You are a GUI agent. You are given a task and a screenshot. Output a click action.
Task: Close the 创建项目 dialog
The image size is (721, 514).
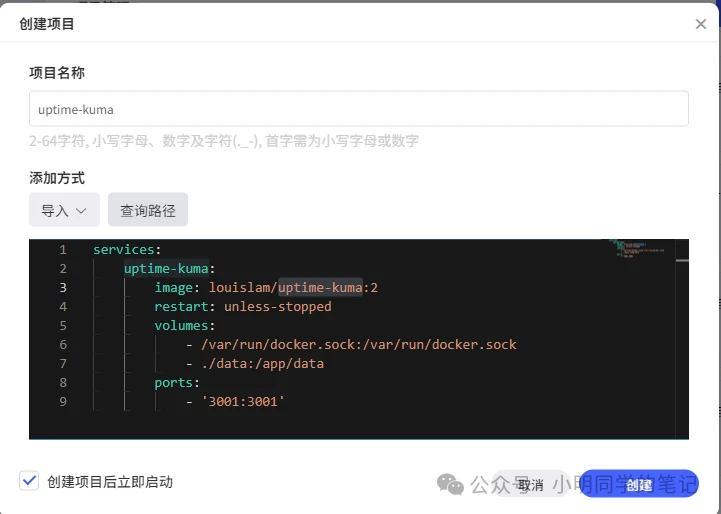[700, 24]
